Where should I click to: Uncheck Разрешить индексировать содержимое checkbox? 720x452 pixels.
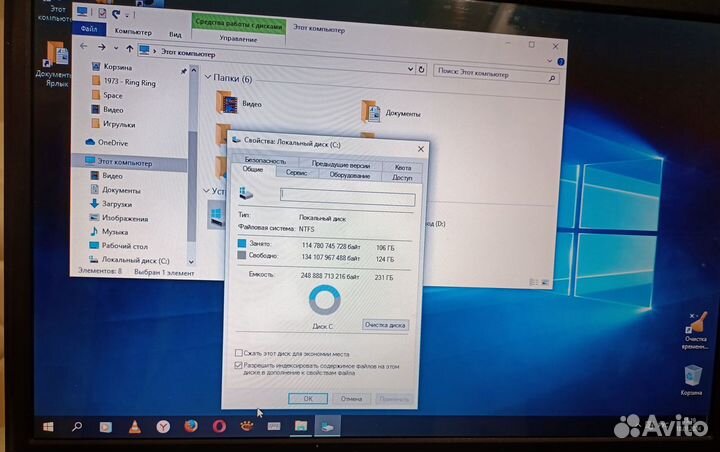pos(238,365)
